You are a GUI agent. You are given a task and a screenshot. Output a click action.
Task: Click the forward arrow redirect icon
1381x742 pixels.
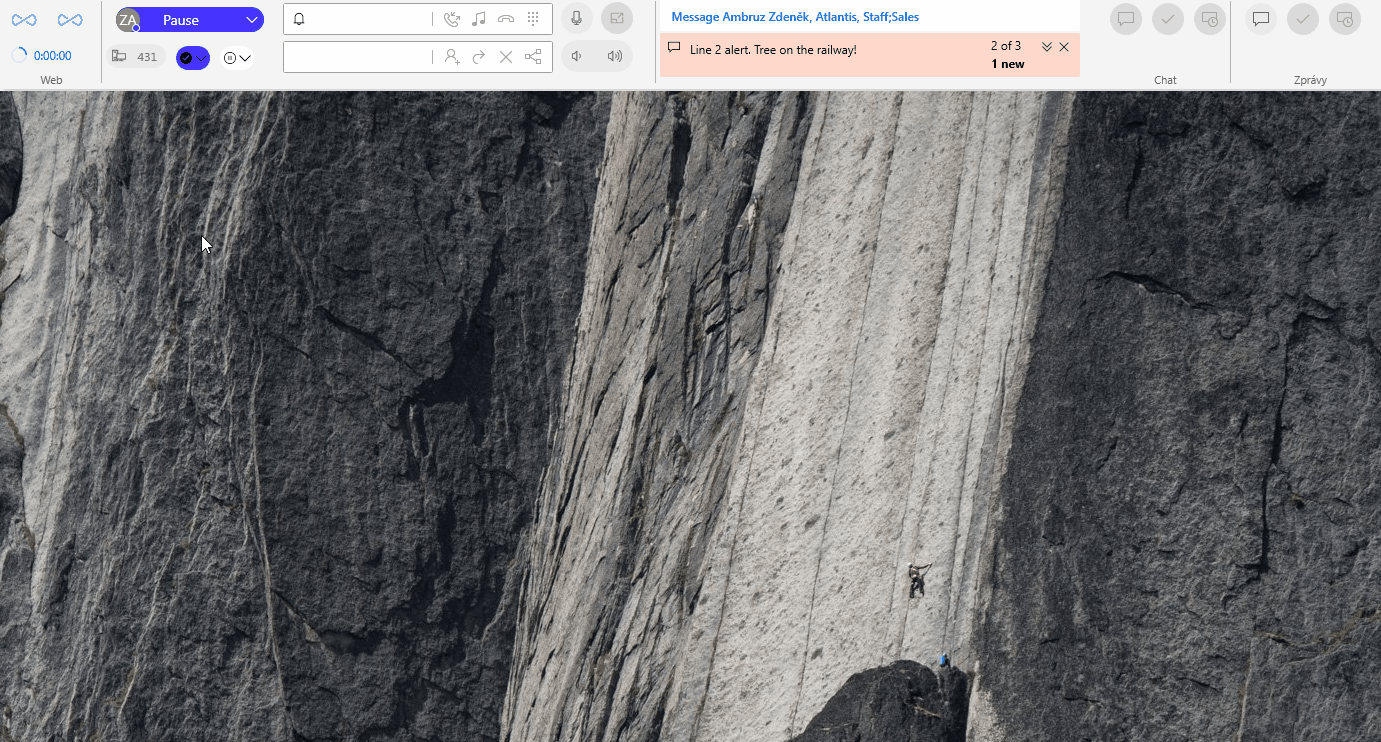pyautogui.click(x=479, y=57)
